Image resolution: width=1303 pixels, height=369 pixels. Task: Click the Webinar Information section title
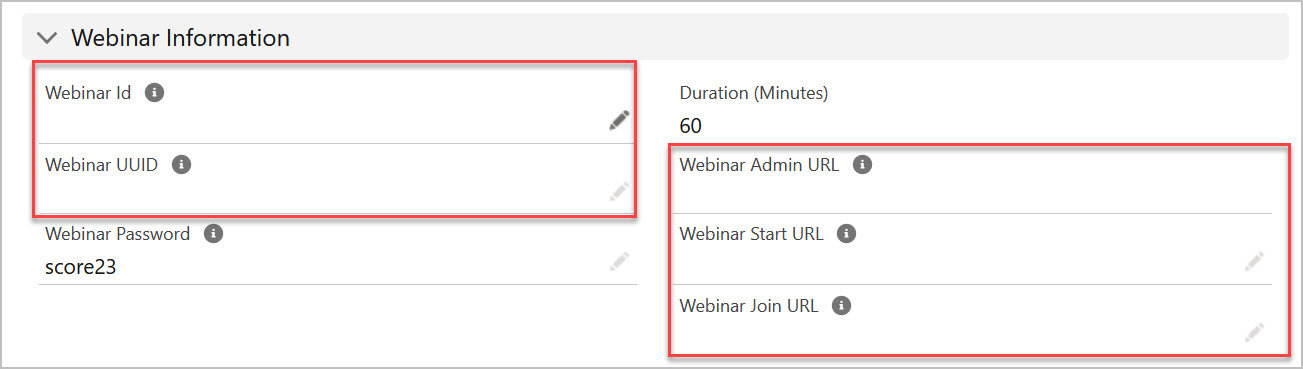[180, 38]
